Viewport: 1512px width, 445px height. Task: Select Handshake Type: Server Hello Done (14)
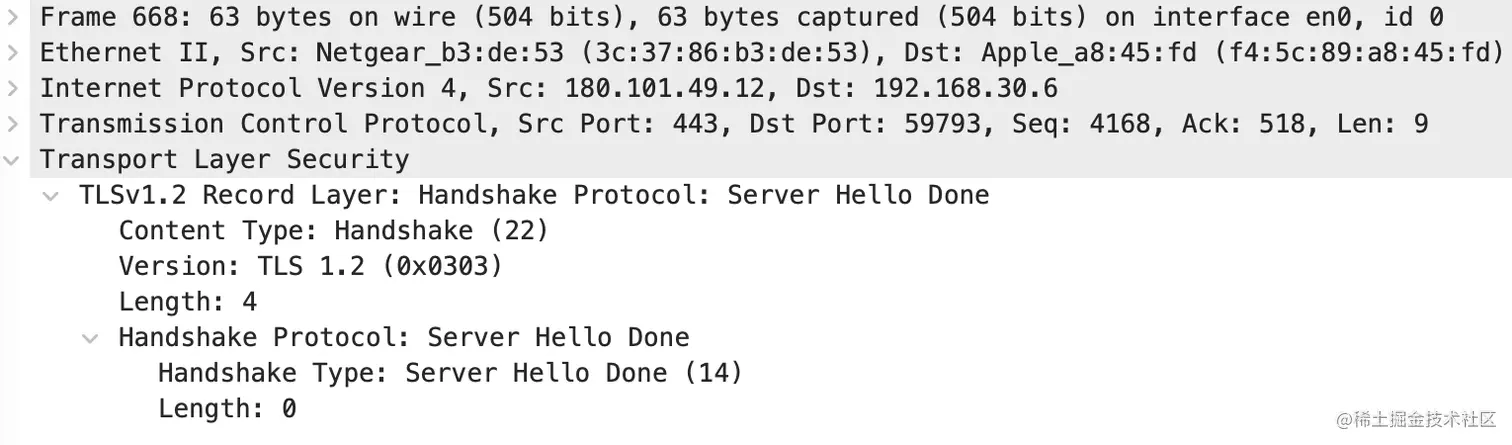pos(451,374)
